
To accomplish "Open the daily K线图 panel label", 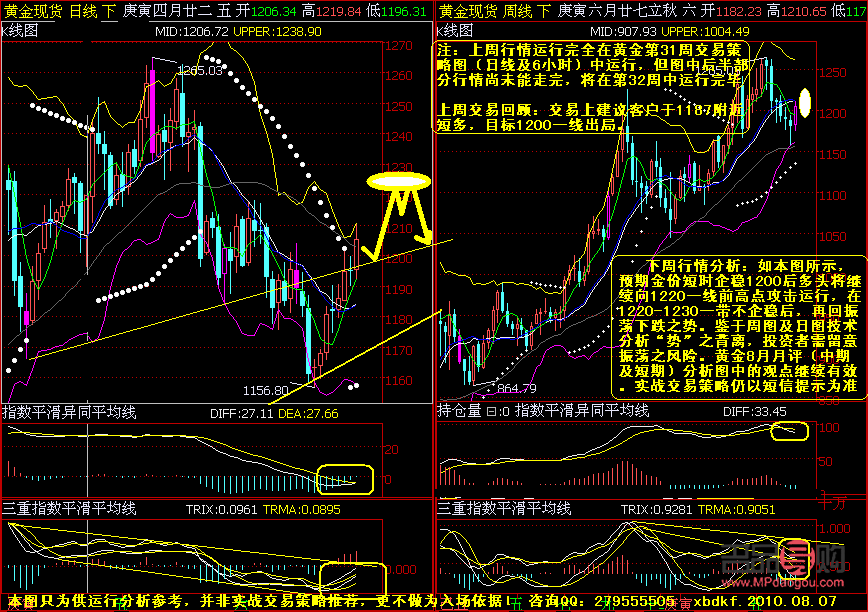I will (x=21, y=31).
